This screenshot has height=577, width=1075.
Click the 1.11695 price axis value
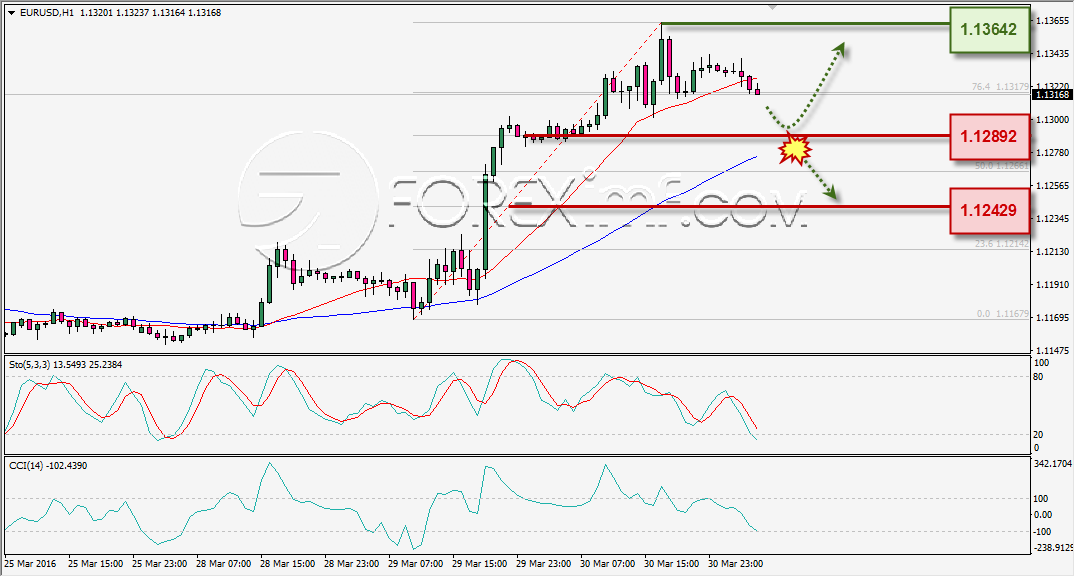pyautogui.click(x=1053, y=317)
